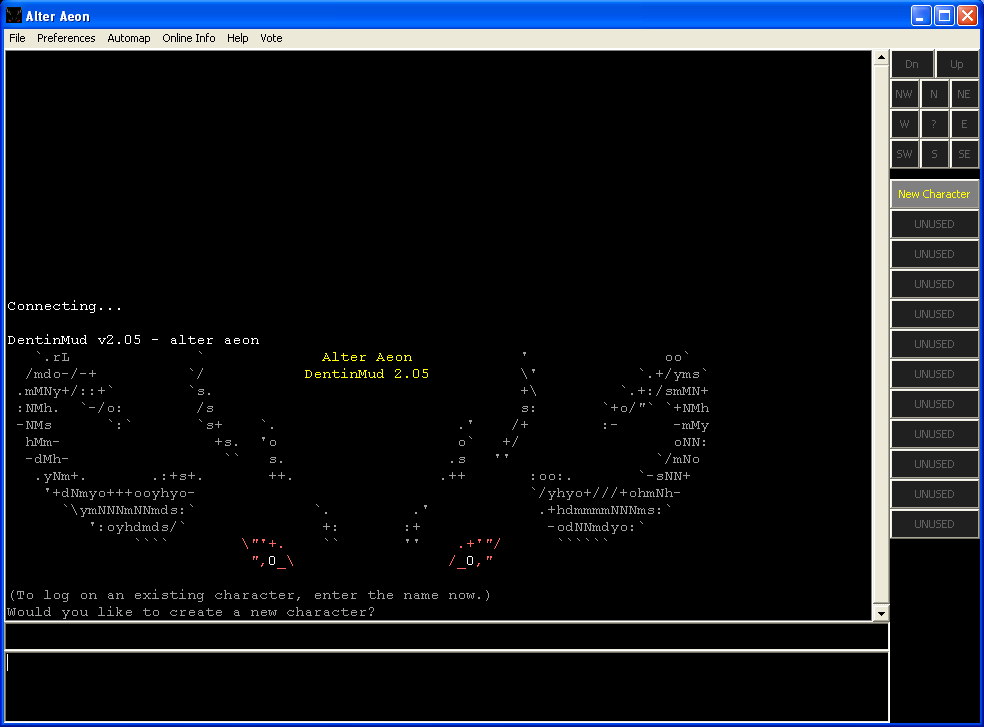The image size is (984, 727).
Task: Click the command input text box
Action: point(446,685)
